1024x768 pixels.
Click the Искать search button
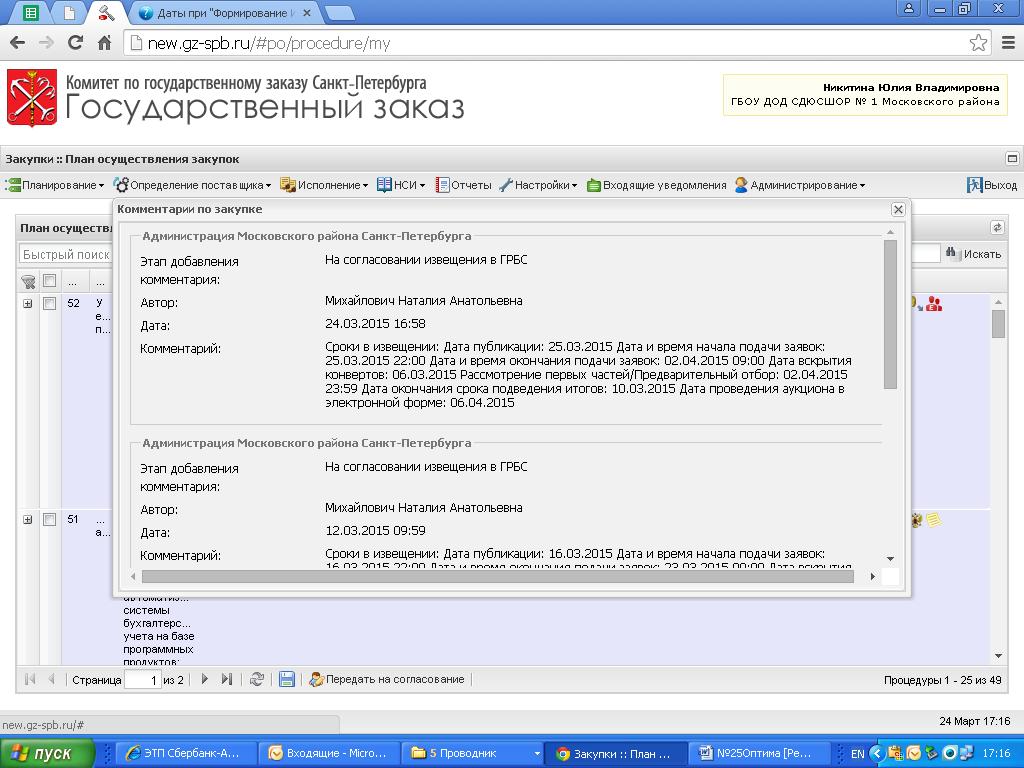(x=973, y=253)
